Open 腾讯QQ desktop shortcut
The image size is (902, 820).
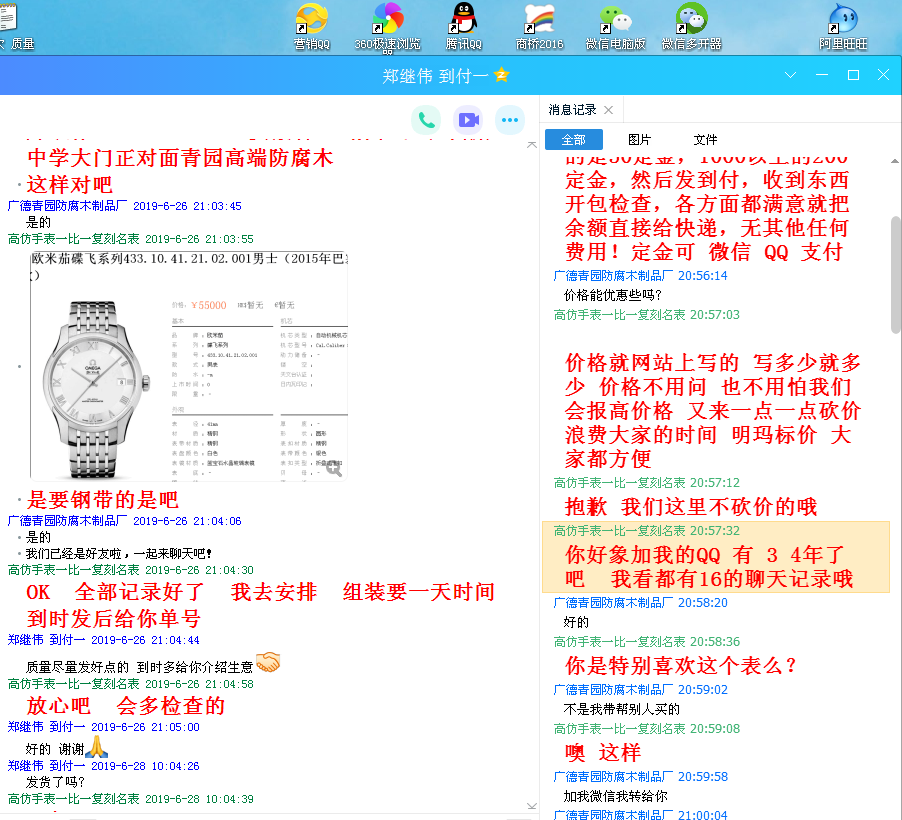pyautogui.click(x=463, y=20)
